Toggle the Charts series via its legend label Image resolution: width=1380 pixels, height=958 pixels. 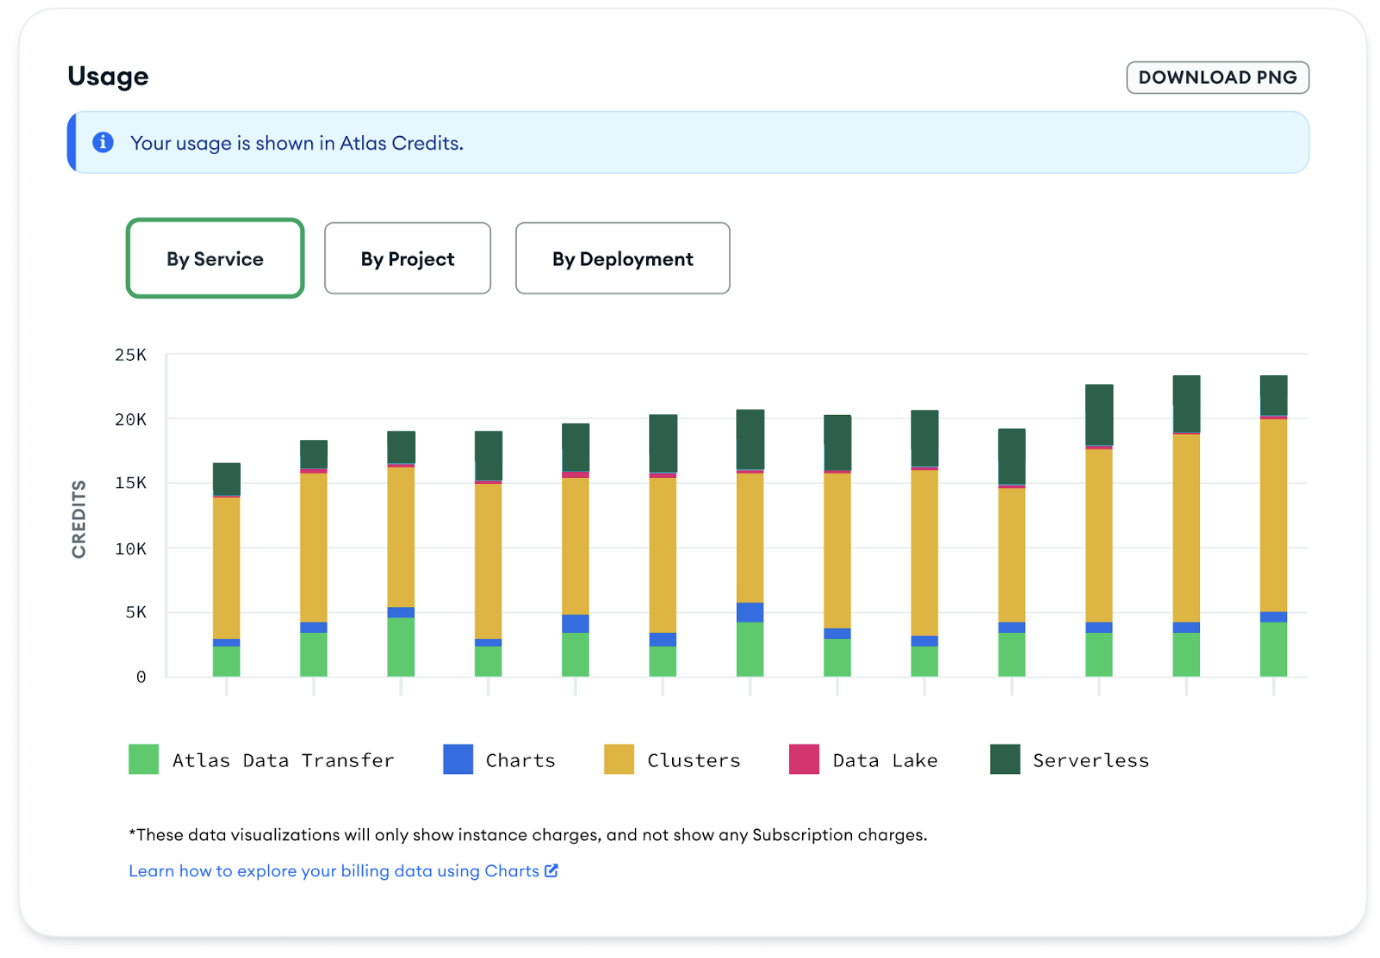point(519,760)
